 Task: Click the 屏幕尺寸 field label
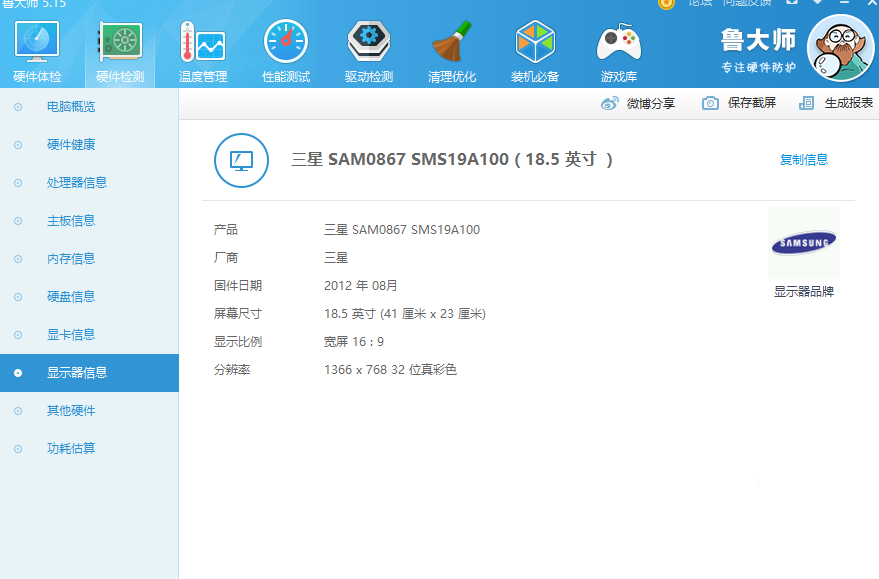point(238,314)
